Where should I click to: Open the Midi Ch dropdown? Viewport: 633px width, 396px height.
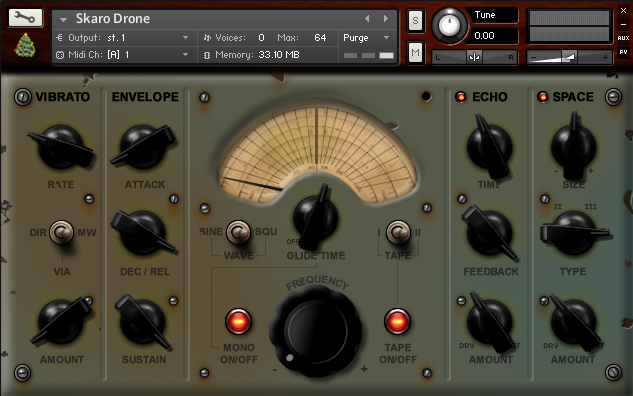(x=123, y=54)
